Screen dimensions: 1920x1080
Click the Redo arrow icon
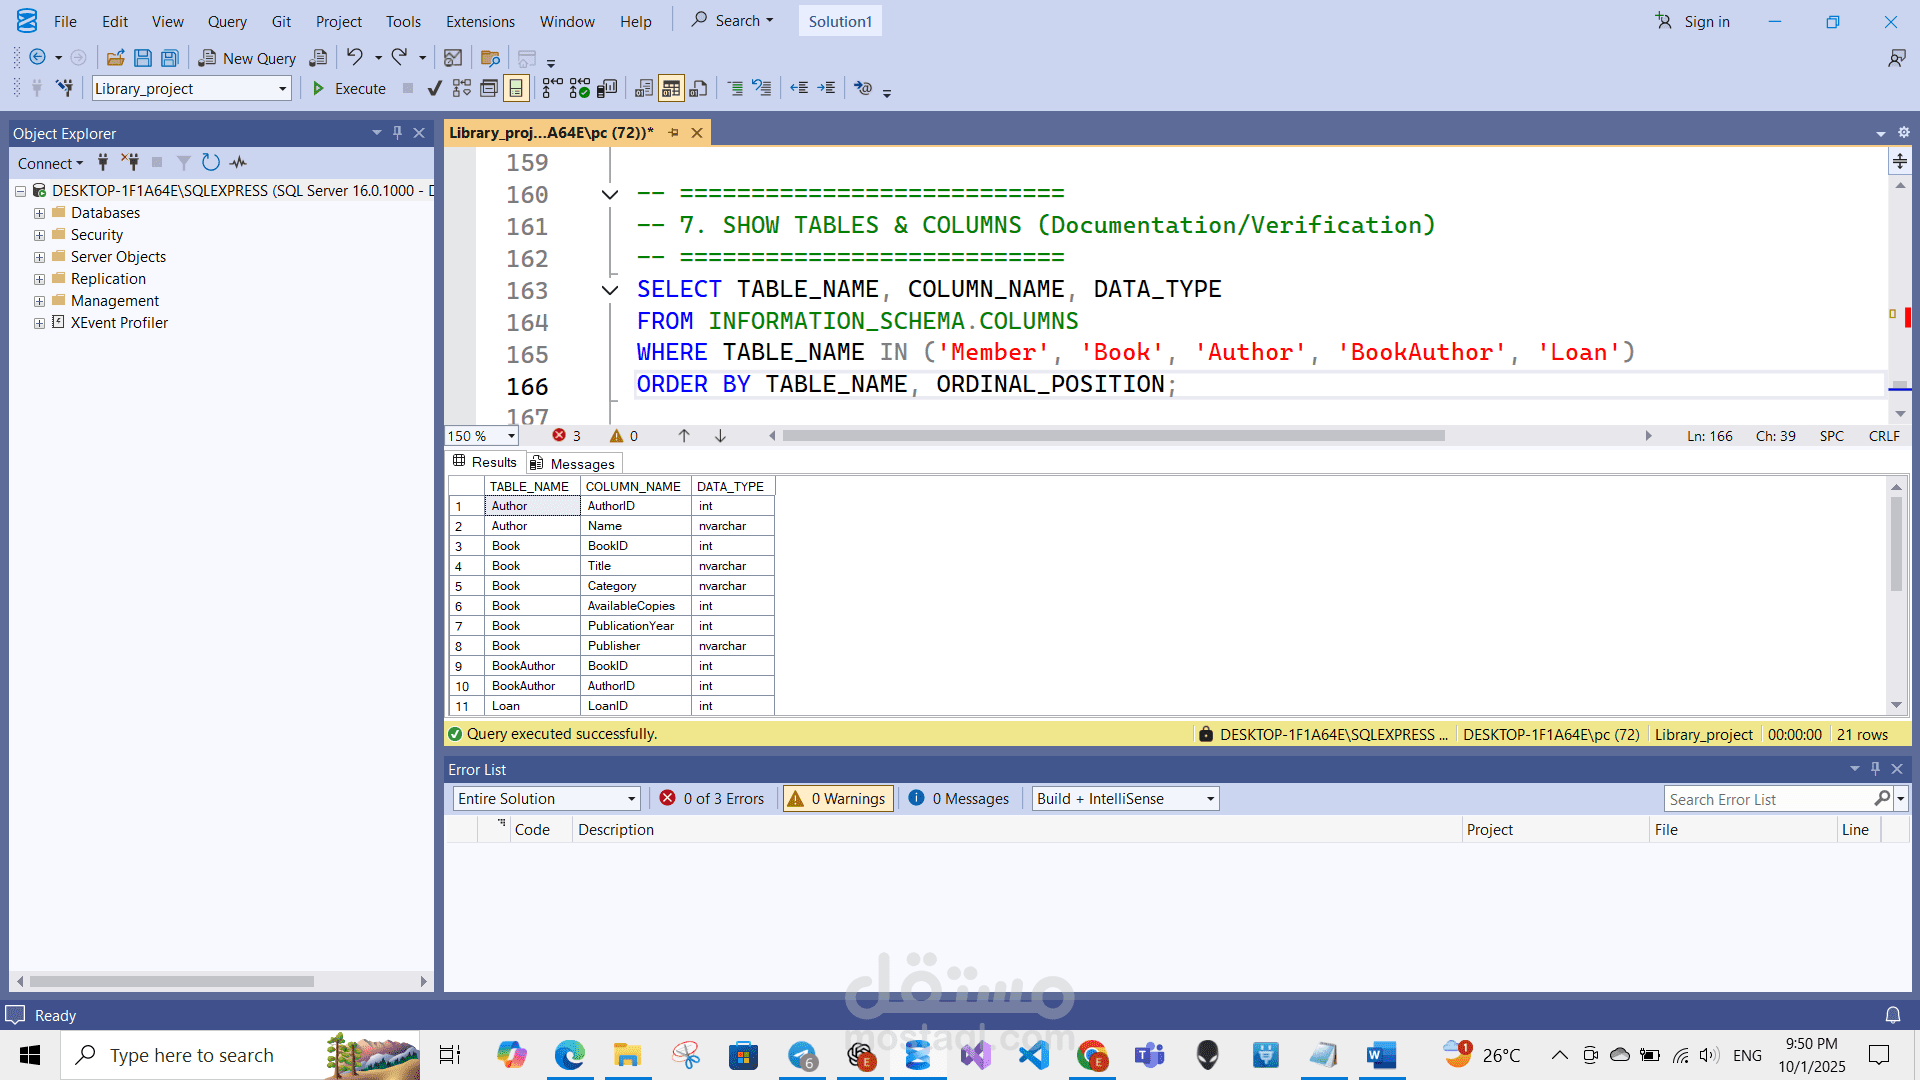pyautogui.click(x=399, y=57)
